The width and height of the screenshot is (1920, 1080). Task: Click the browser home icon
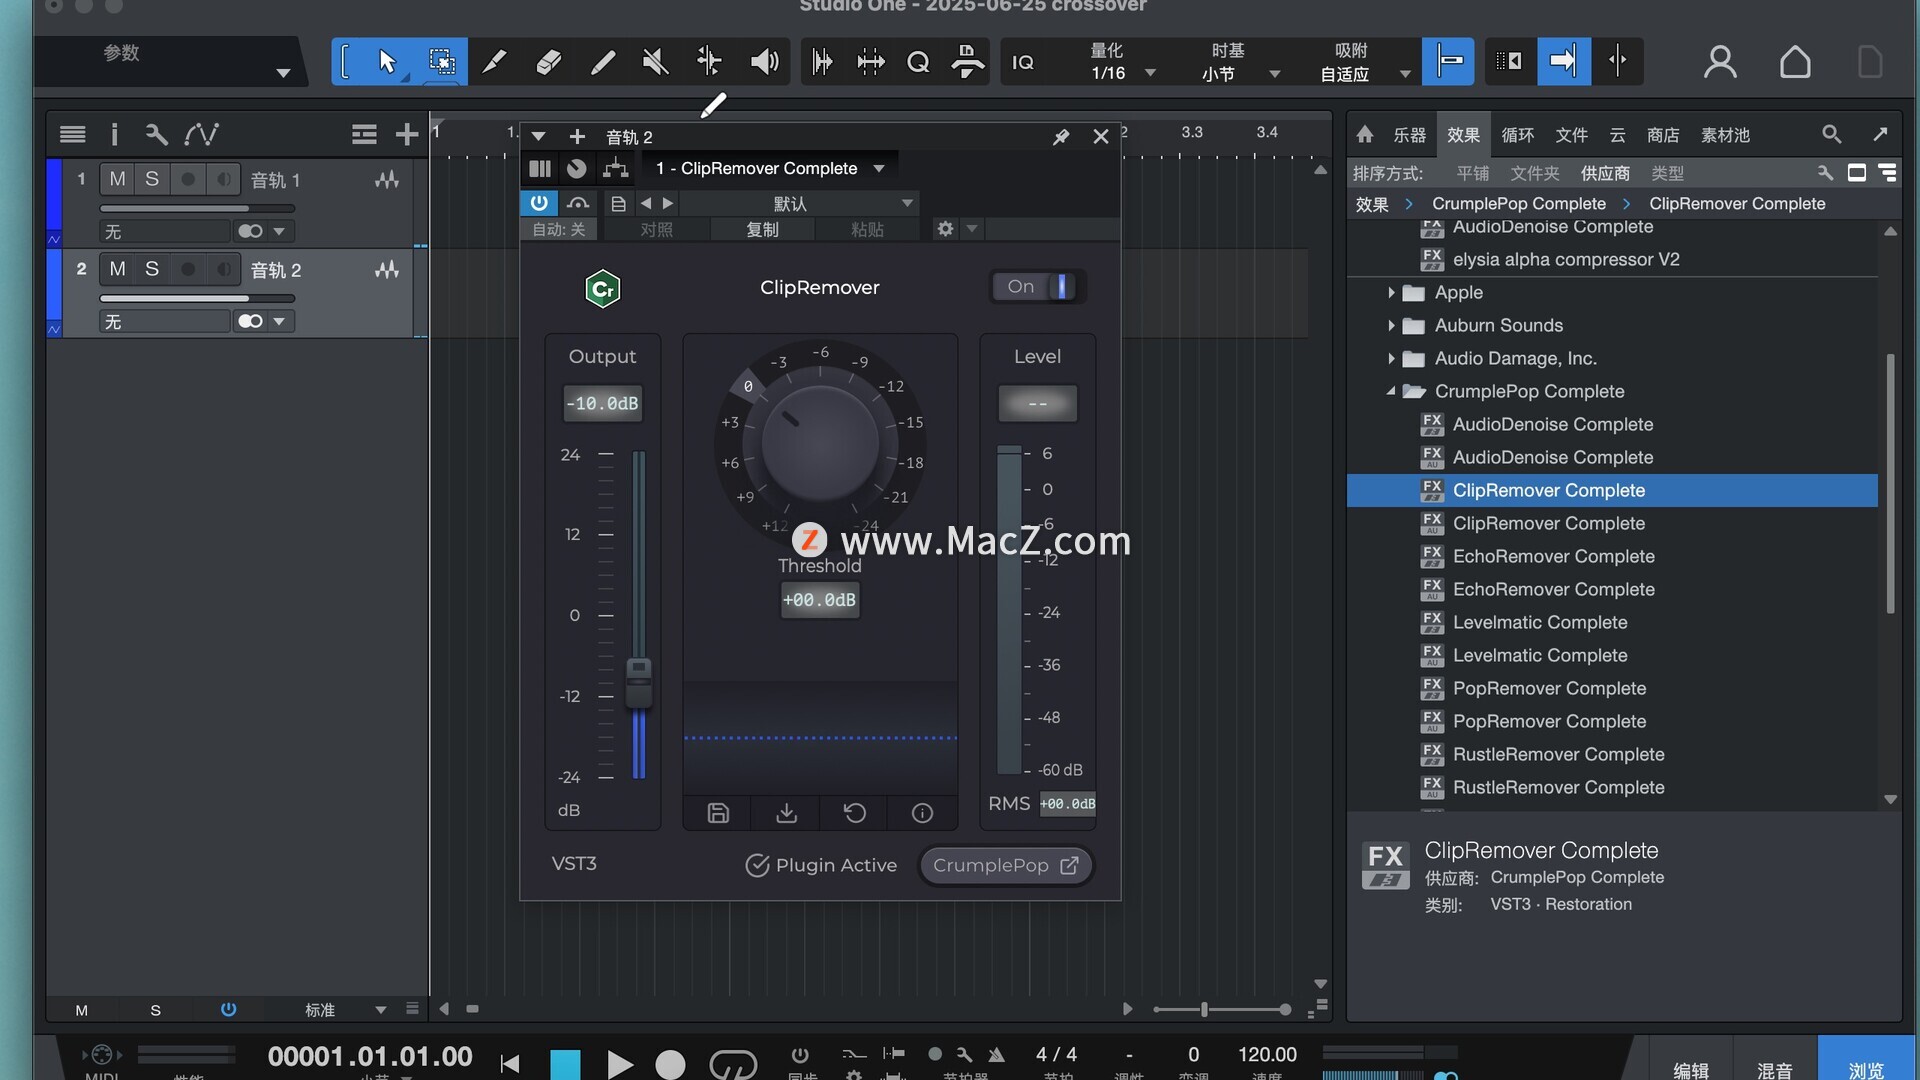(x=1365, y=134)
